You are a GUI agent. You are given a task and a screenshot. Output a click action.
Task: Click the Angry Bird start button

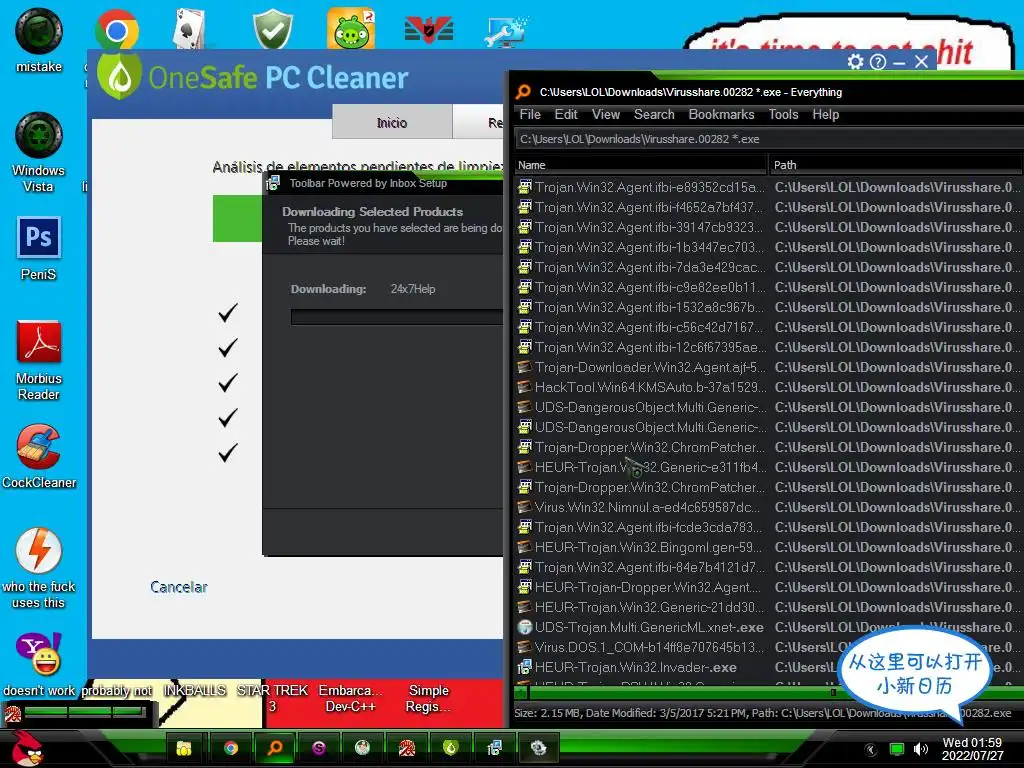(x=26, y=748)
